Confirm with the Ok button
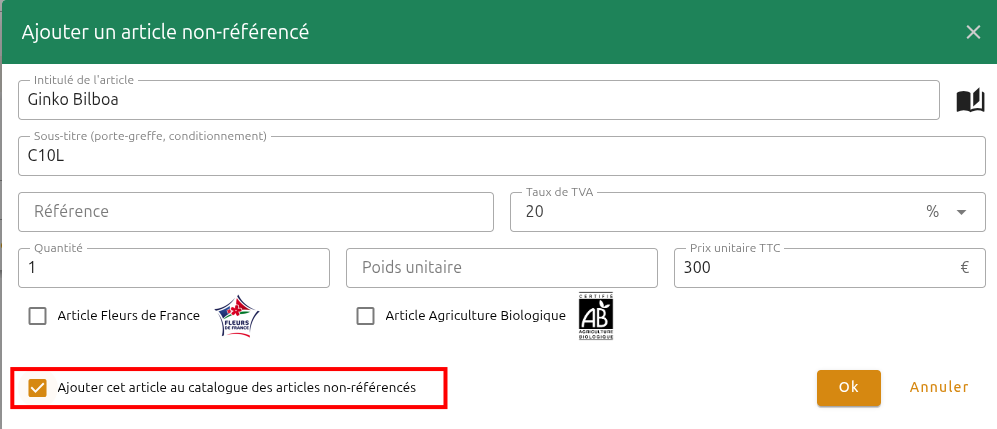 (849, 388)
